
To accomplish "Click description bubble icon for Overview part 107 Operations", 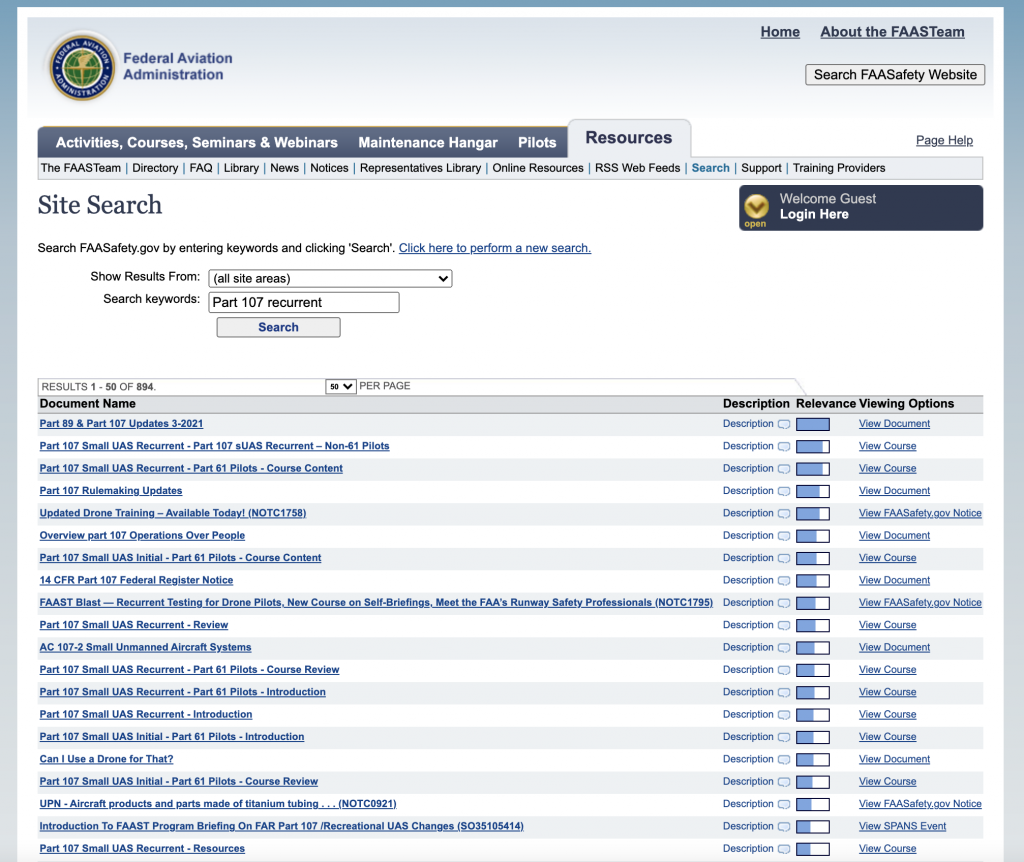I will pos(784,536).
